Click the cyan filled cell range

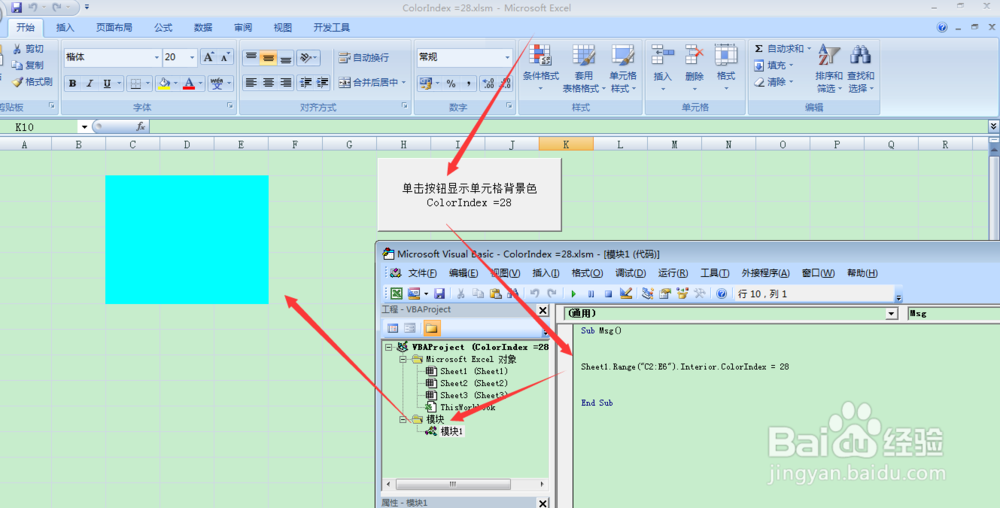pos(187,240)
